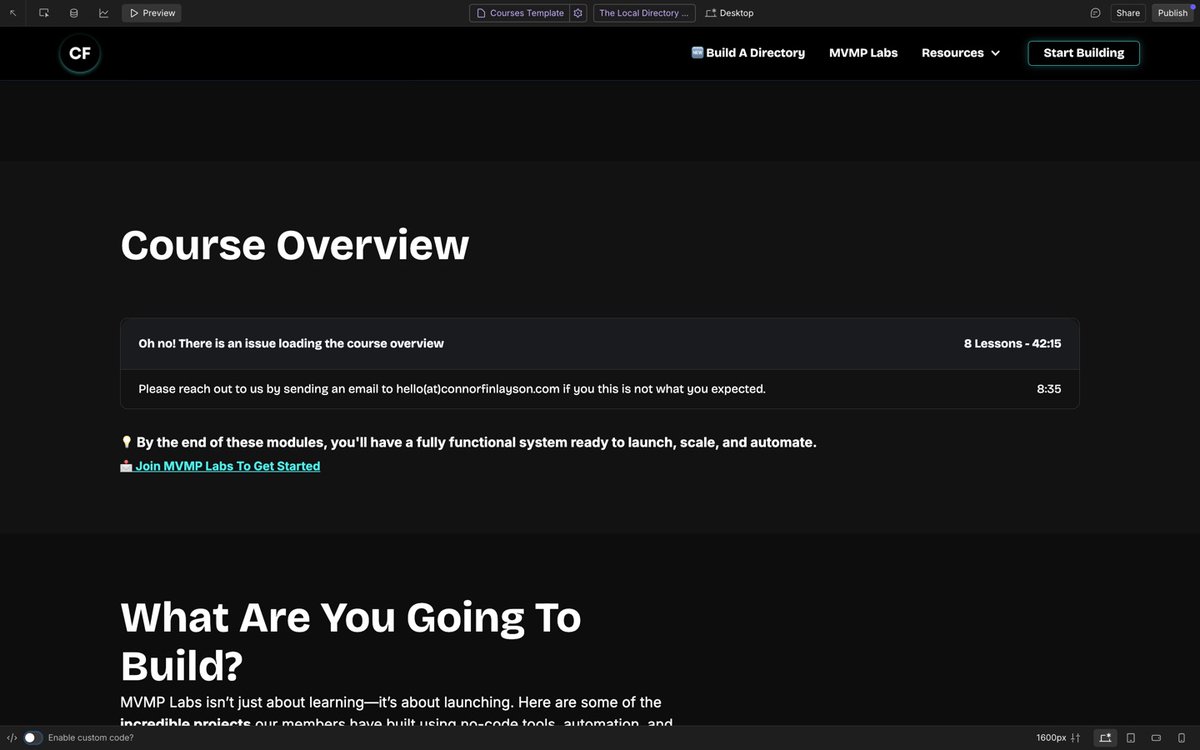The width and height of the screenshot is (1200, 750).
Task: Switch to landscape mobile viewport icon
Action: tap(1156, 738)
